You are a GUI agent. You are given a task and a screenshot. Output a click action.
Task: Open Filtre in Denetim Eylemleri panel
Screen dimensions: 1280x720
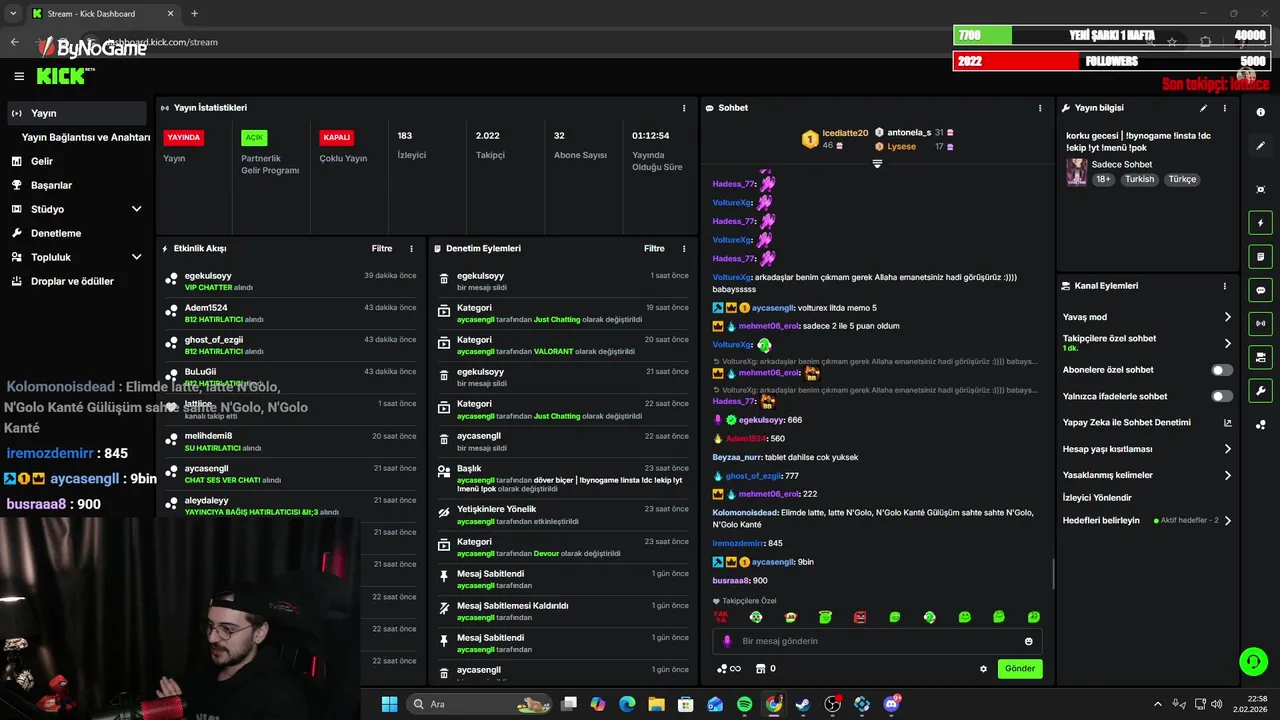654,249
